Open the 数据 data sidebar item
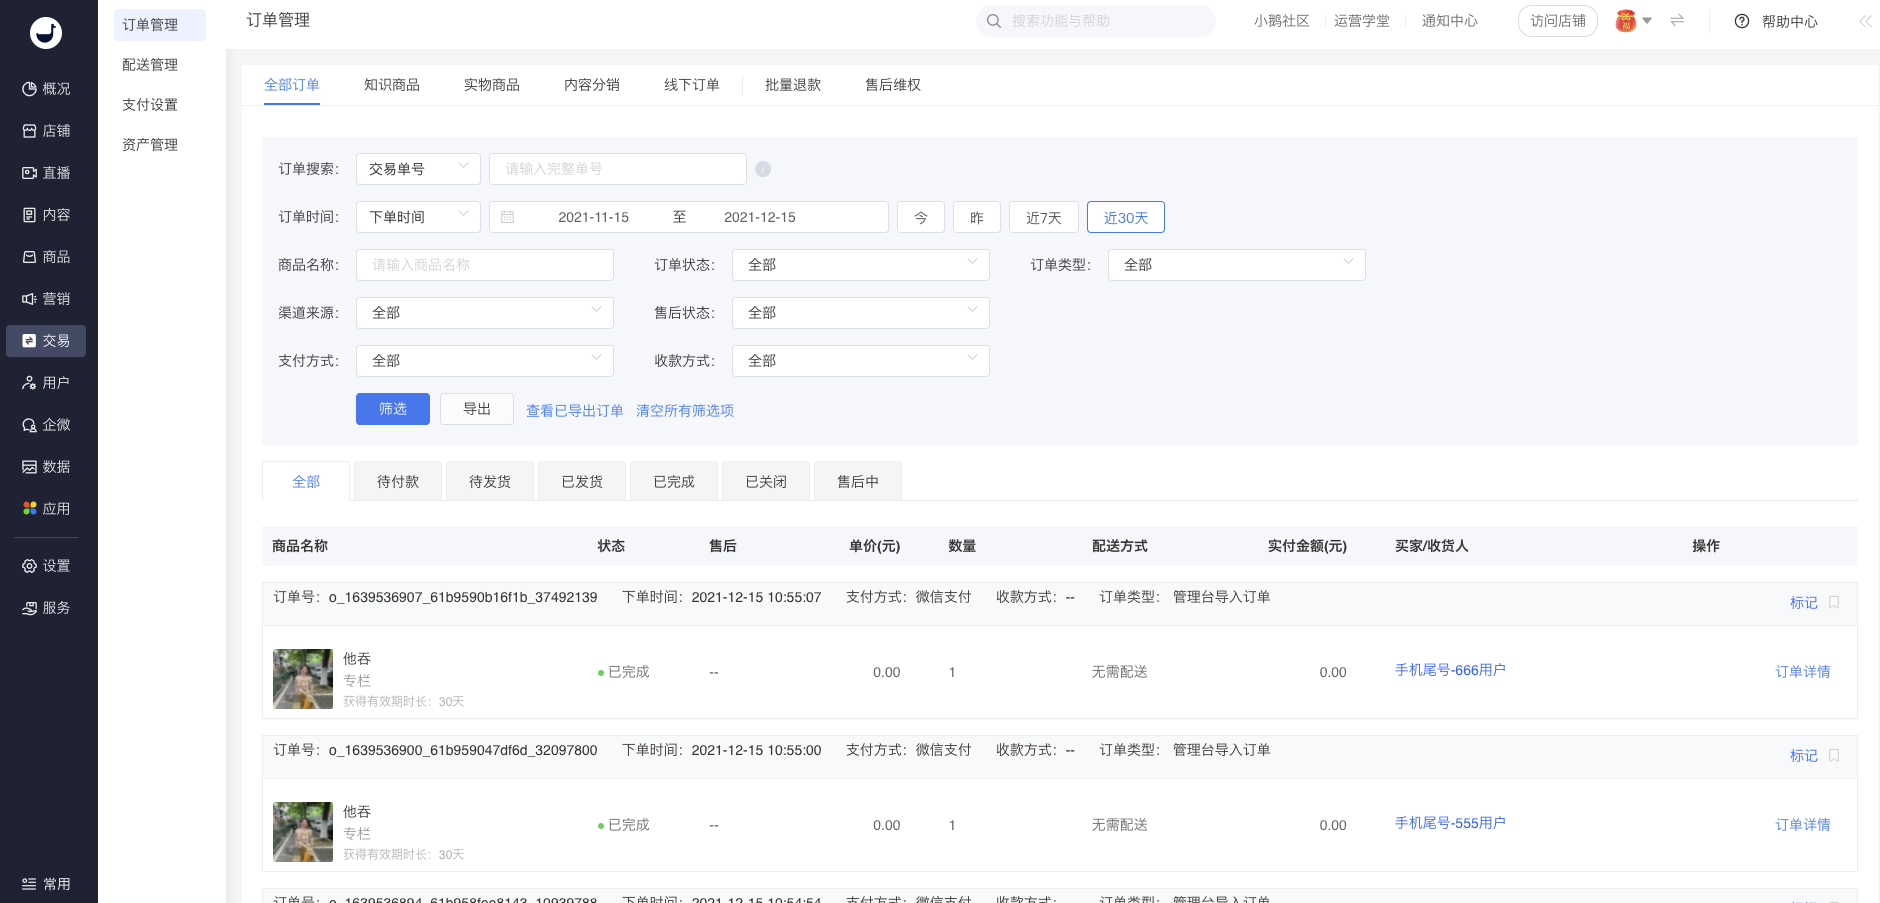This screenshot has height=903, width=1880. 46,467
